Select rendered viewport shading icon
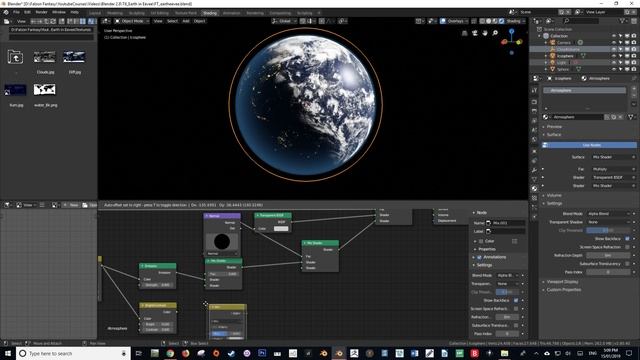 [x=502, y=21]
